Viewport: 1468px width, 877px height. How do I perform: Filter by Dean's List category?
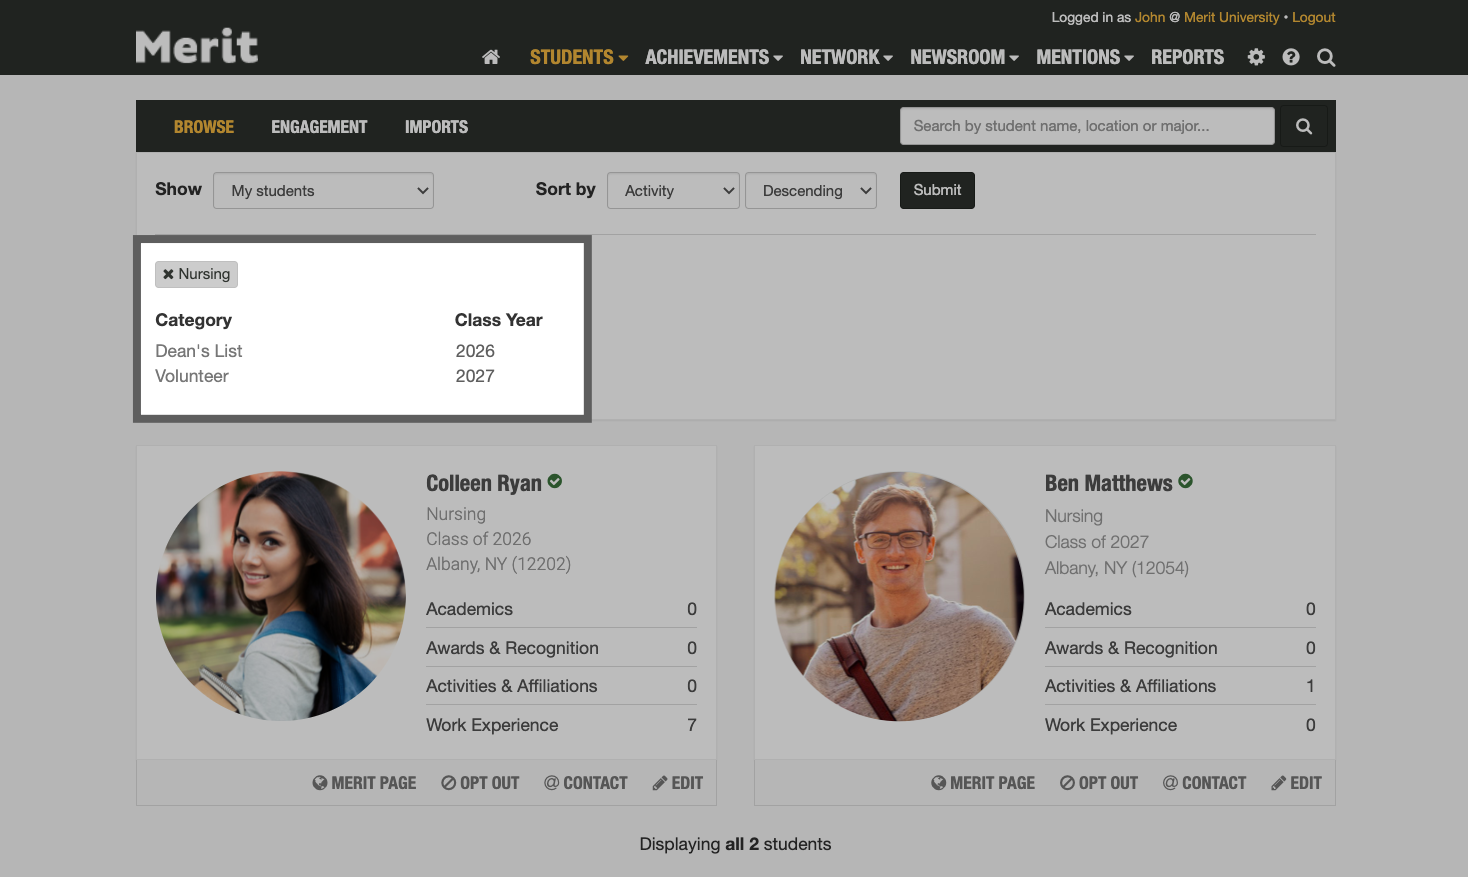pyautogui.click(x=199, y=351)
